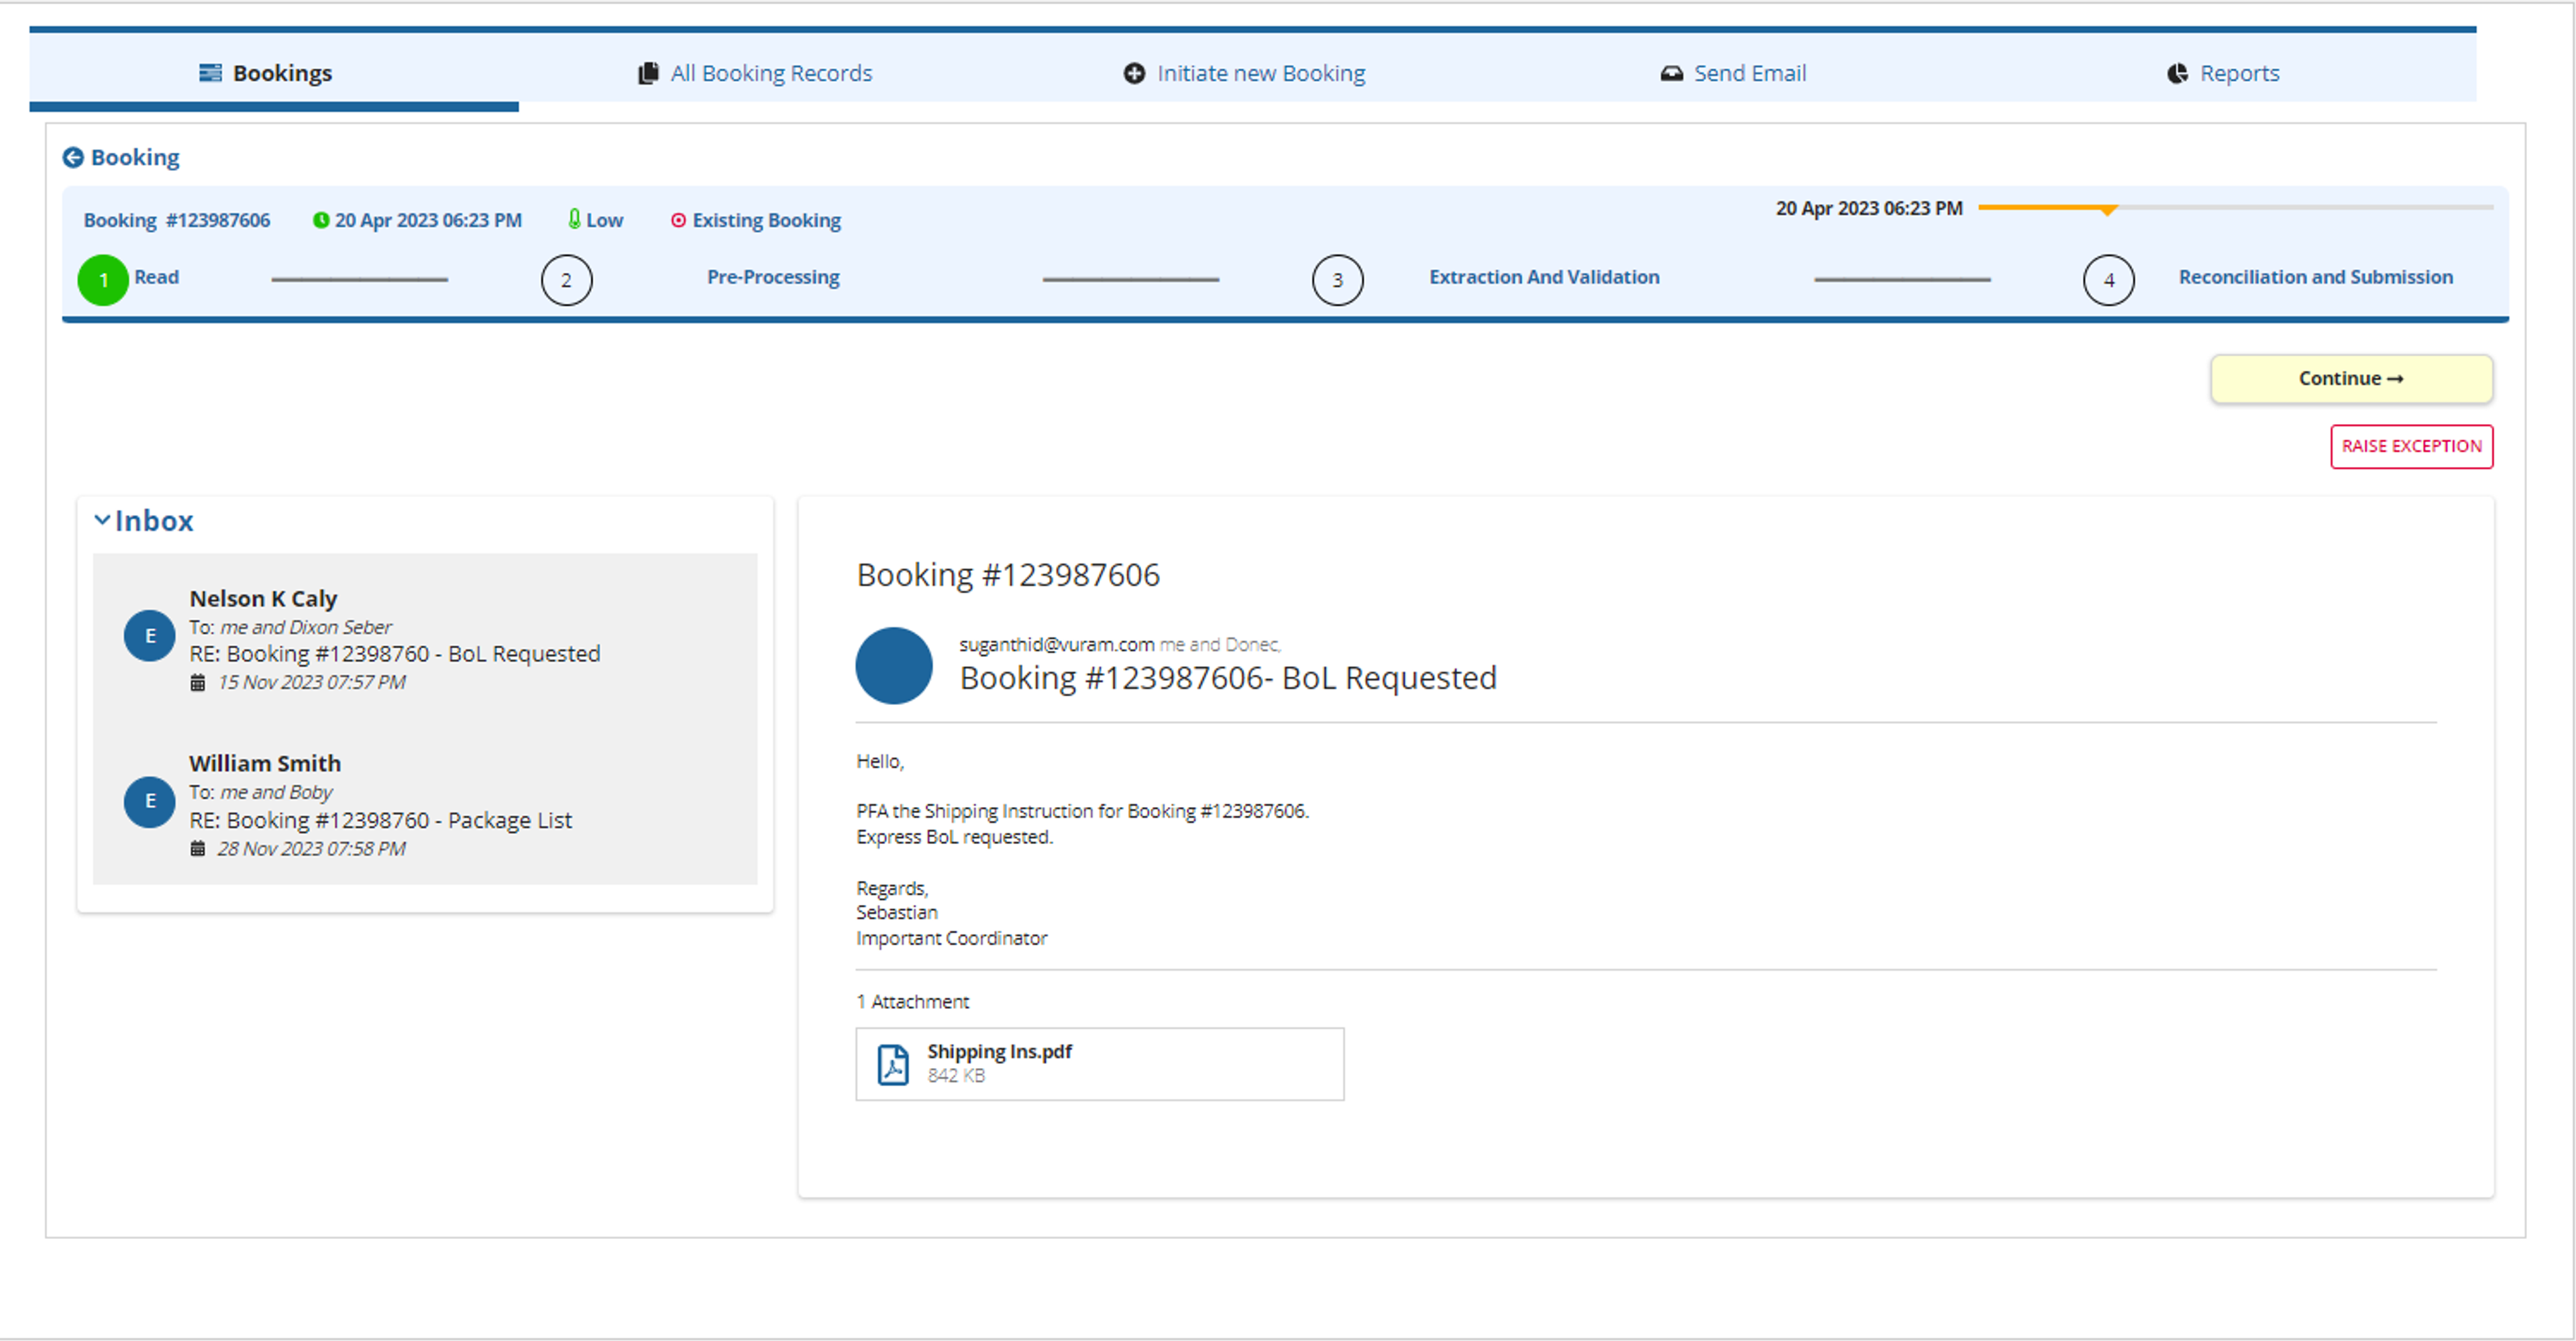Image resolution: width=2576 pixels, height=1341 pixels.
Task: Click the All Booking Records copy icon
Action: click(648, 73)
